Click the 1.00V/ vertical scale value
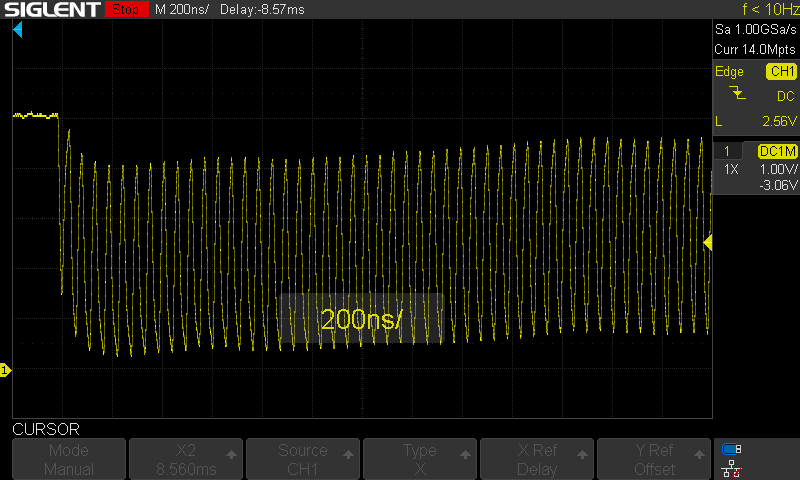800x480 pixels. coord(778,169)
